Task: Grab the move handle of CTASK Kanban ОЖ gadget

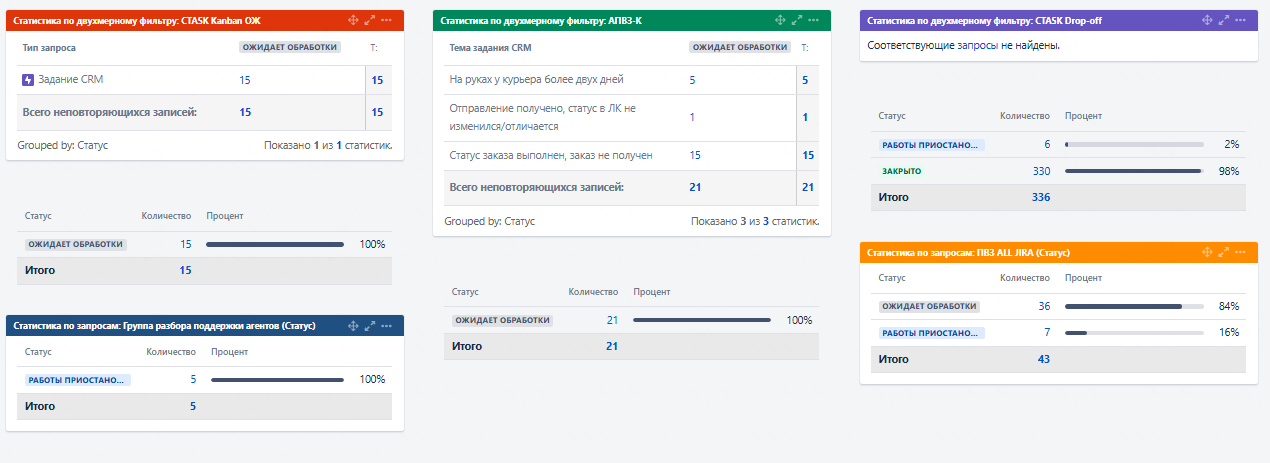Action: (x=353, y=20)
